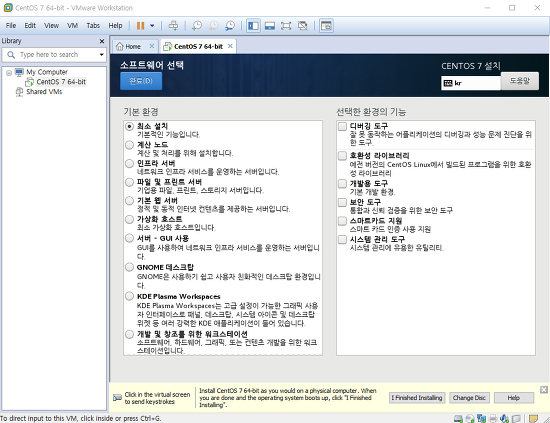The width and height of the screenshot is (550, 423).
Task: Click the hard disk status bar icon
Action: (x=458, y=418)
